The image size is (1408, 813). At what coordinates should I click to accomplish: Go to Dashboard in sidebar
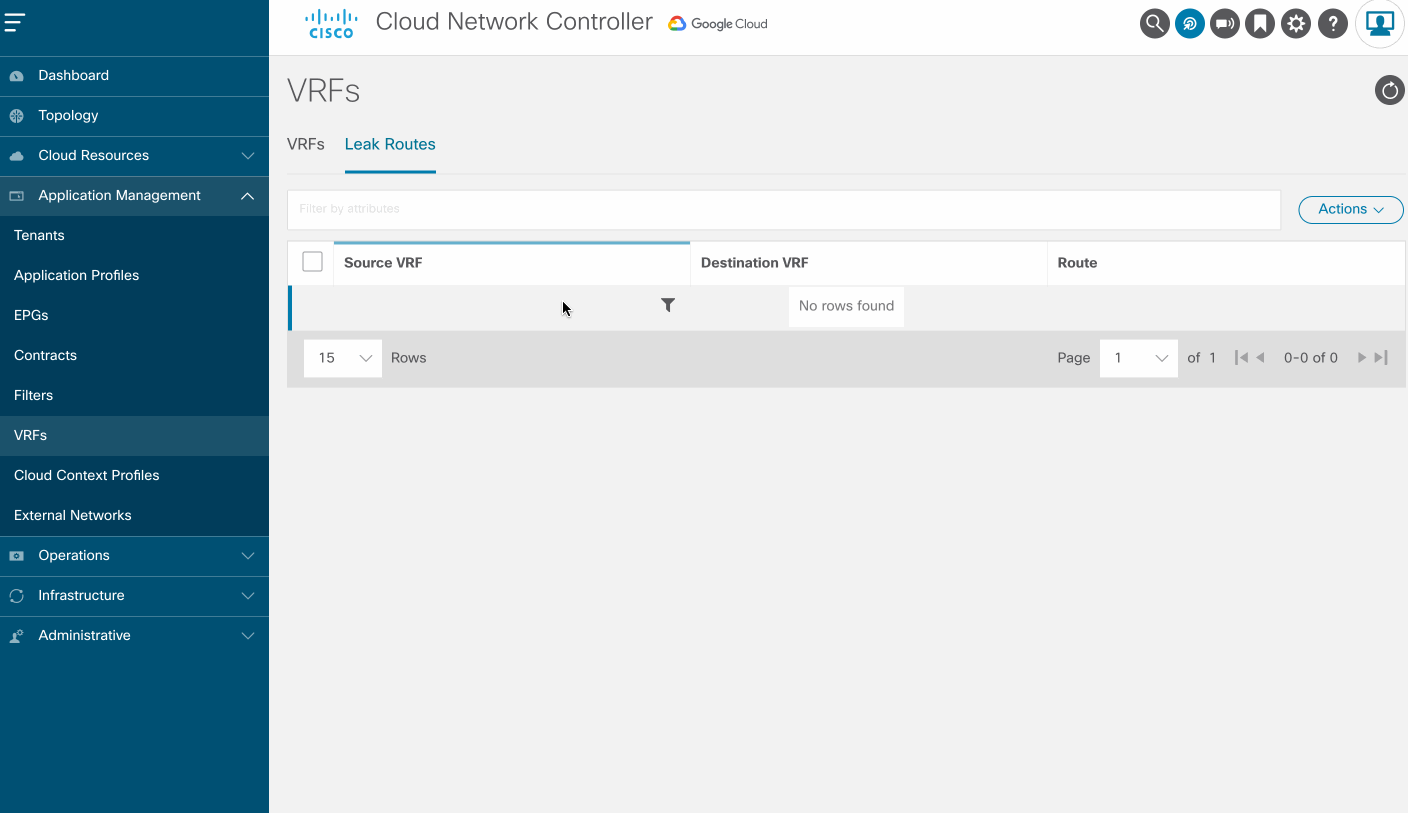73,76
